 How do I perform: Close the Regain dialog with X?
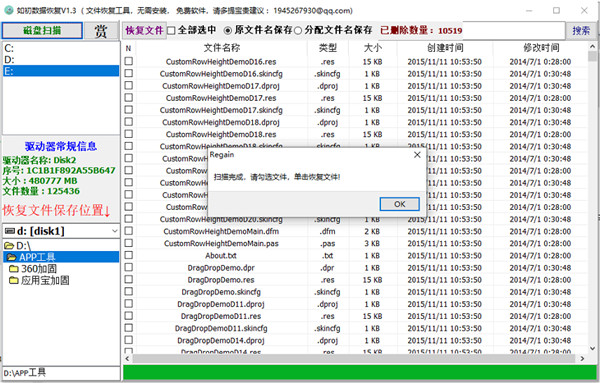417,155
